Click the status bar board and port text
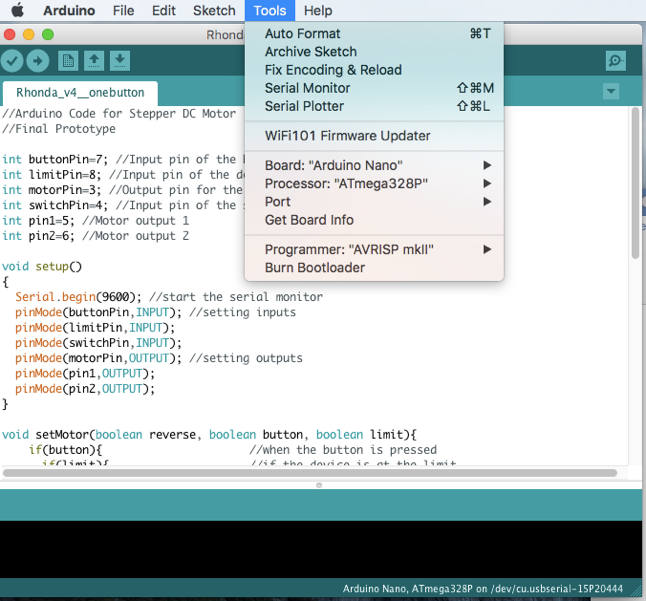The width and height of the screenshot is (646, 601). tap(482, 589)
